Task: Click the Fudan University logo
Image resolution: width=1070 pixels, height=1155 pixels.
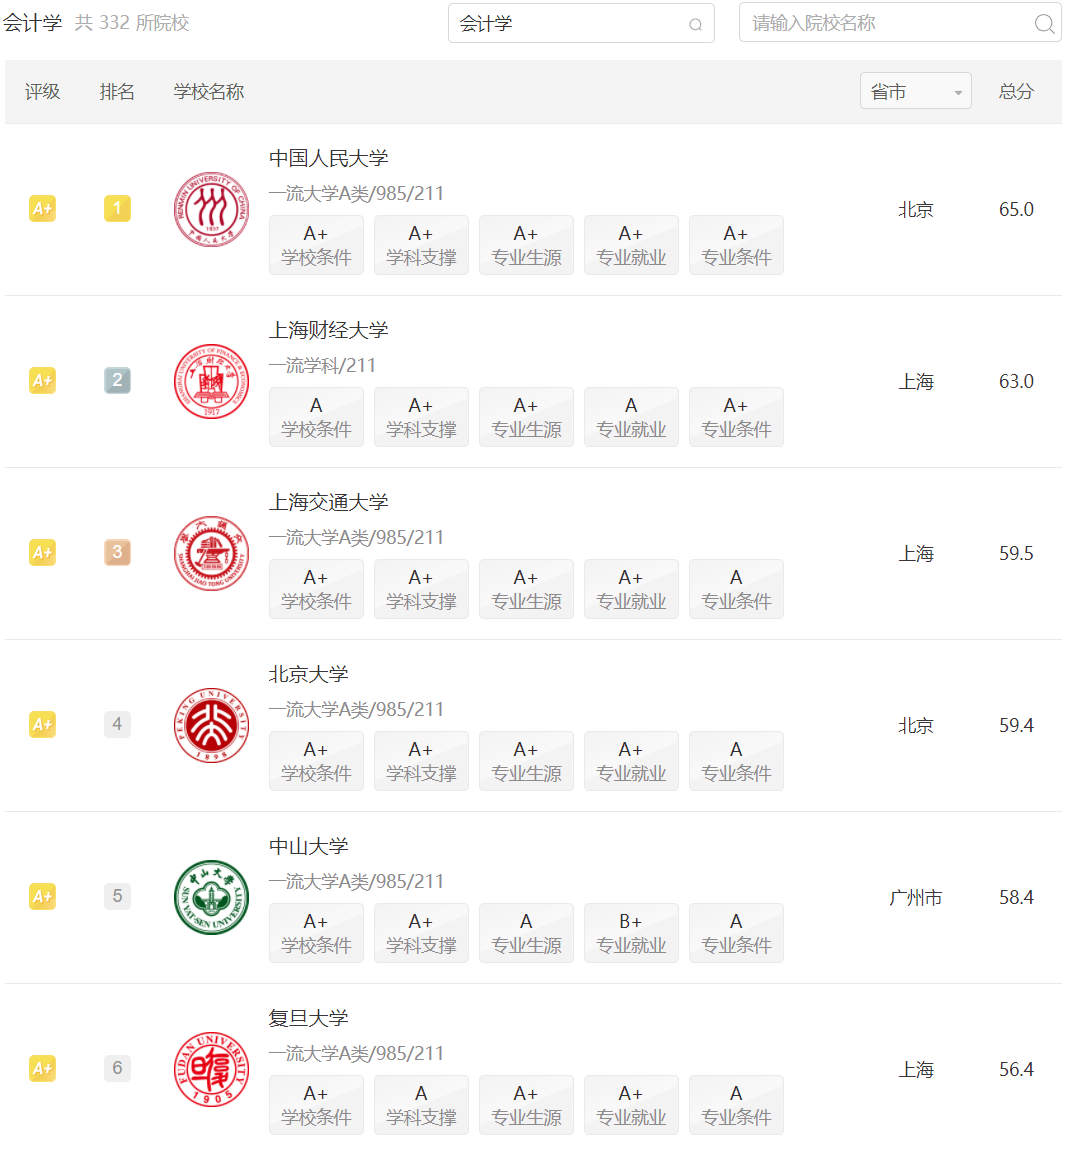Action: 211,1070
